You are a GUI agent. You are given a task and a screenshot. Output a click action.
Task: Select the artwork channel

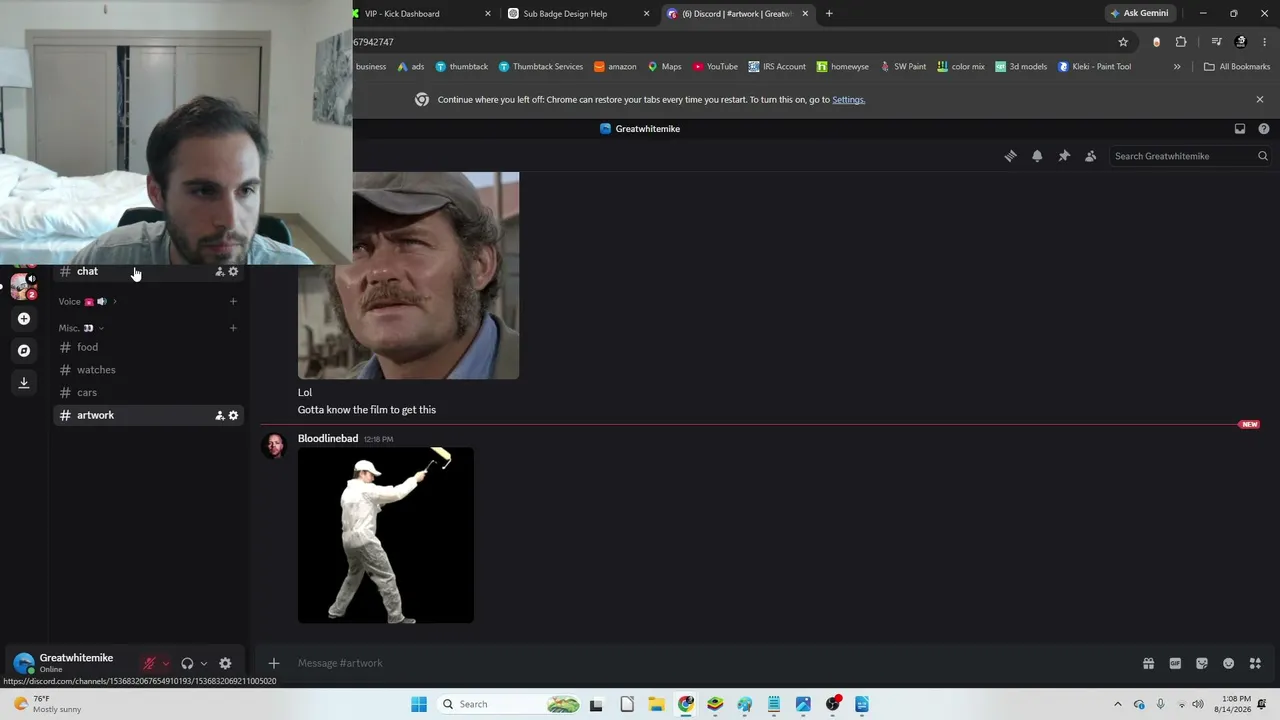150,415
